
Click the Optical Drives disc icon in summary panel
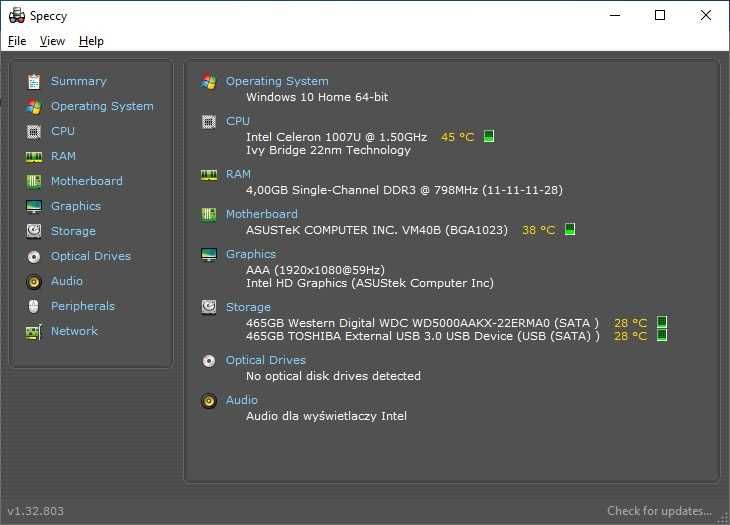tap(209, 361)
